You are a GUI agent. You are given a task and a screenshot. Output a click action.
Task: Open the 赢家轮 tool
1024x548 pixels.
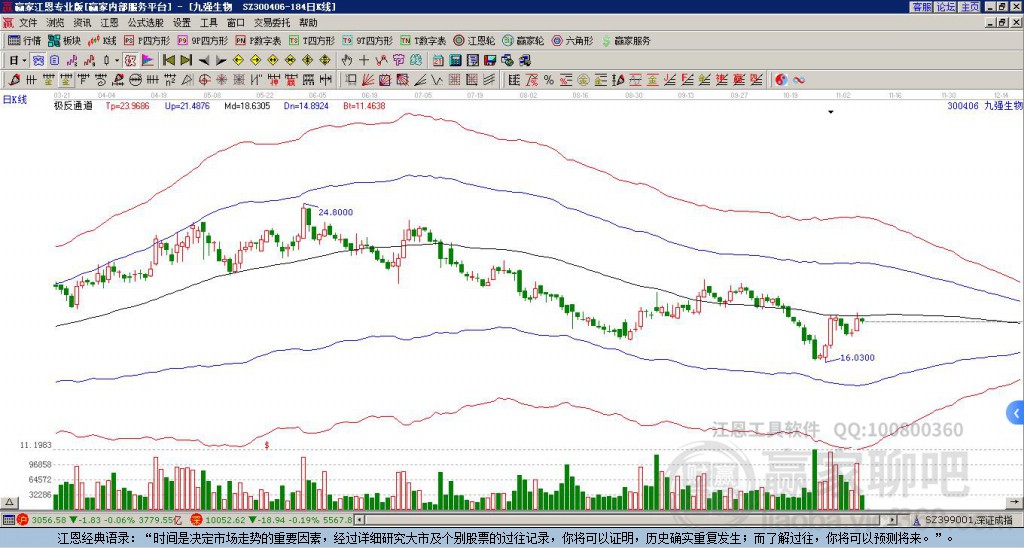pos(523,40)
